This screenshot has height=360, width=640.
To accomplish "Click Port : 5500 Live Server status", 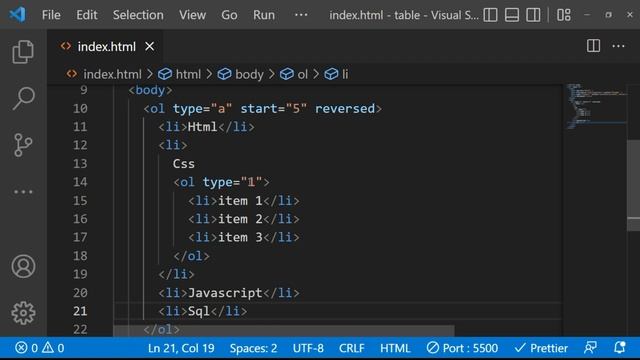I will pyautogui.click(x=462, y=348).
